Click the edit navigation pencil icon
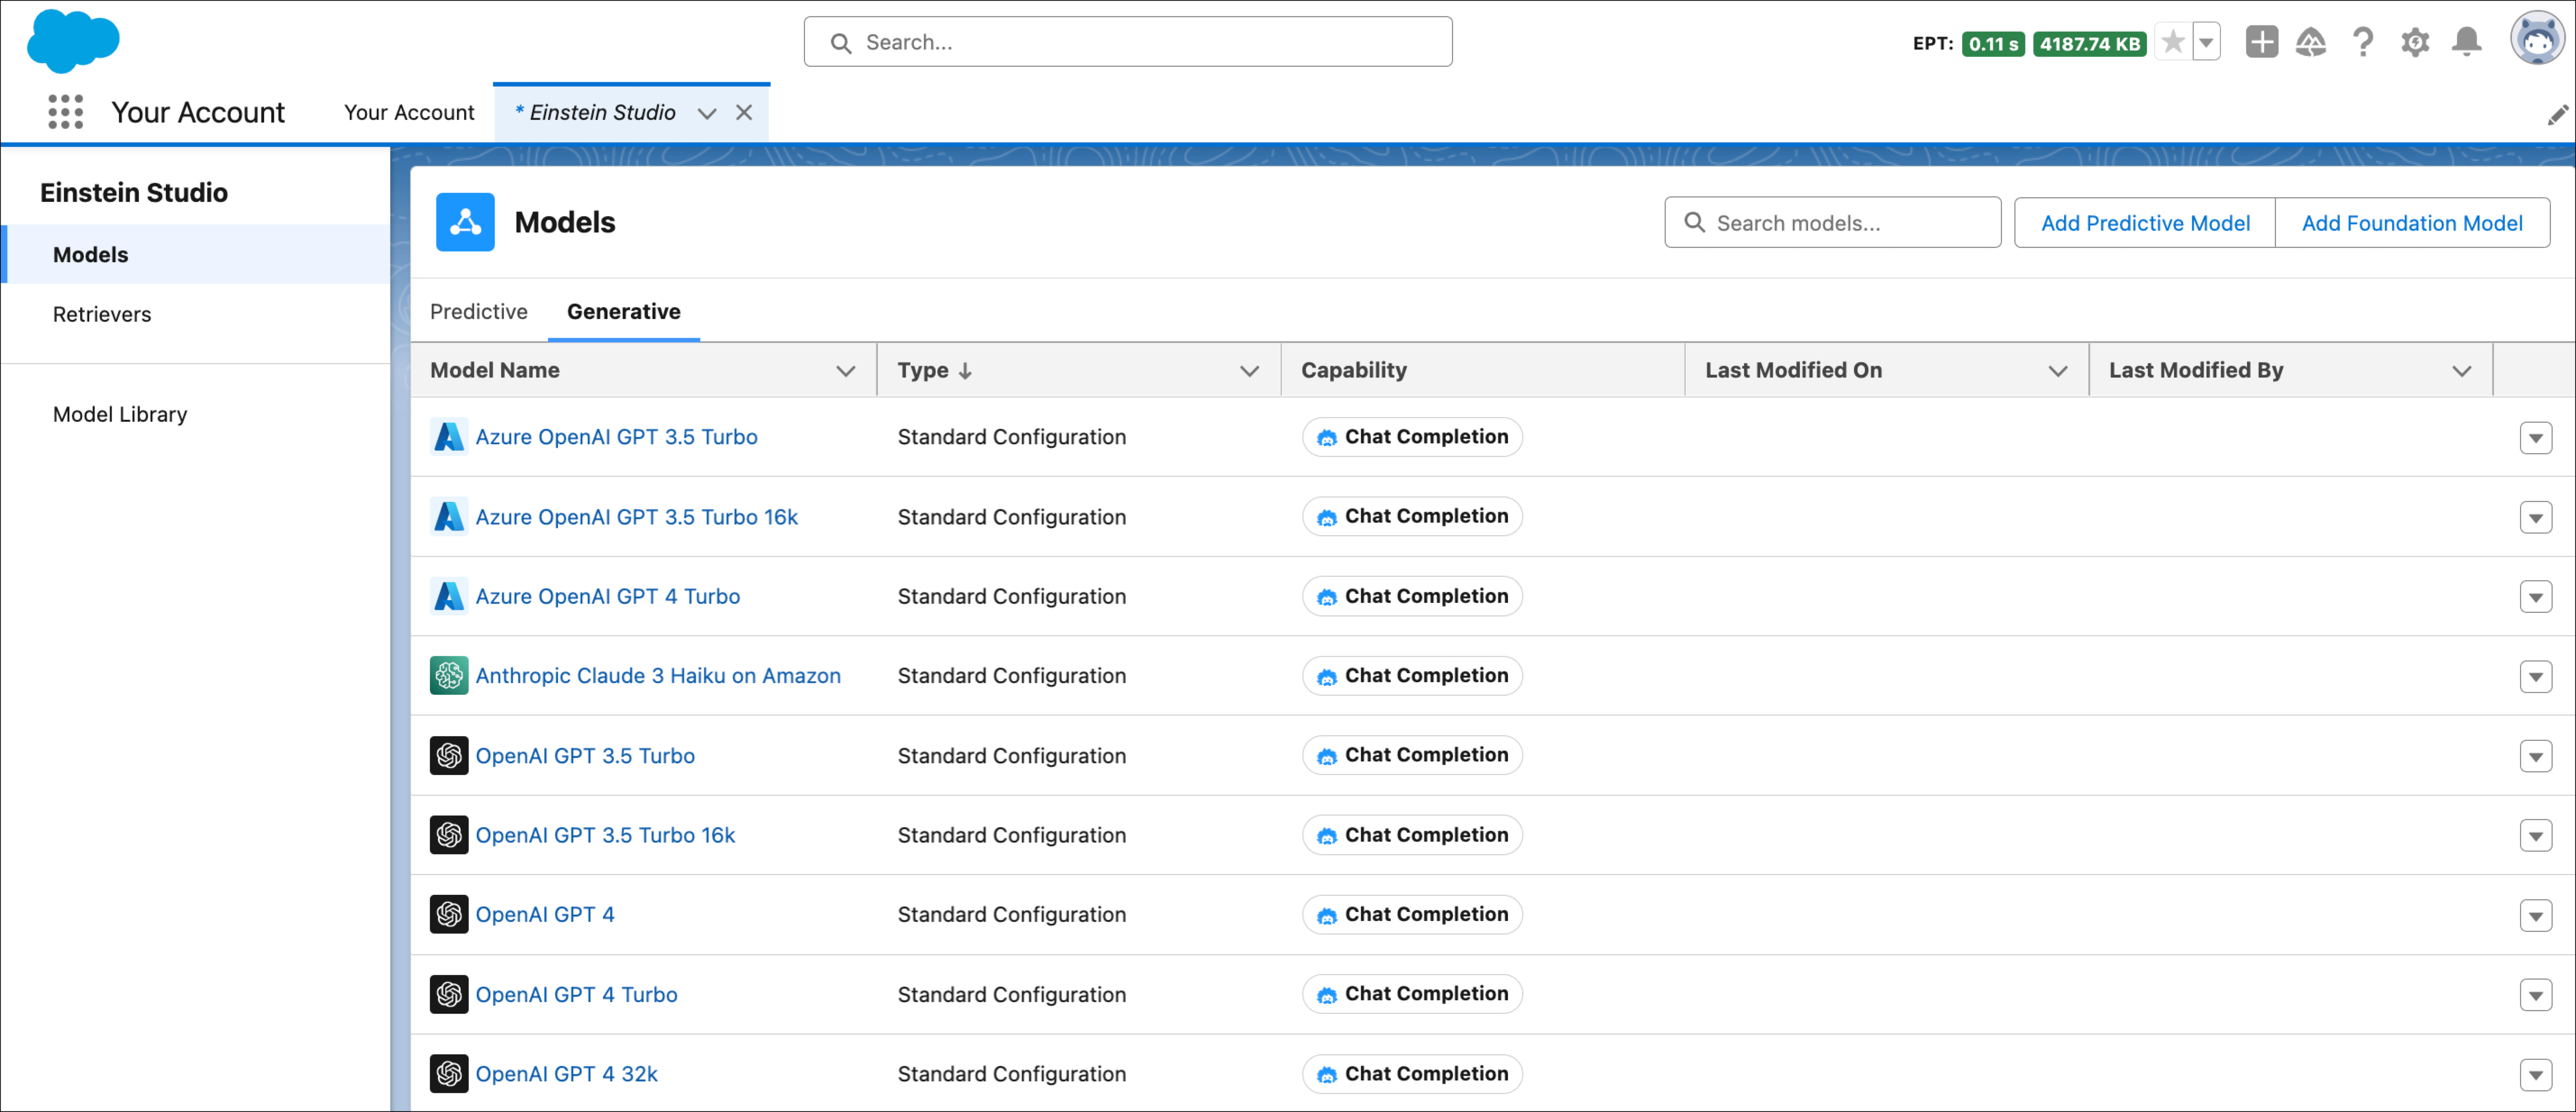 pos(2558,115)
